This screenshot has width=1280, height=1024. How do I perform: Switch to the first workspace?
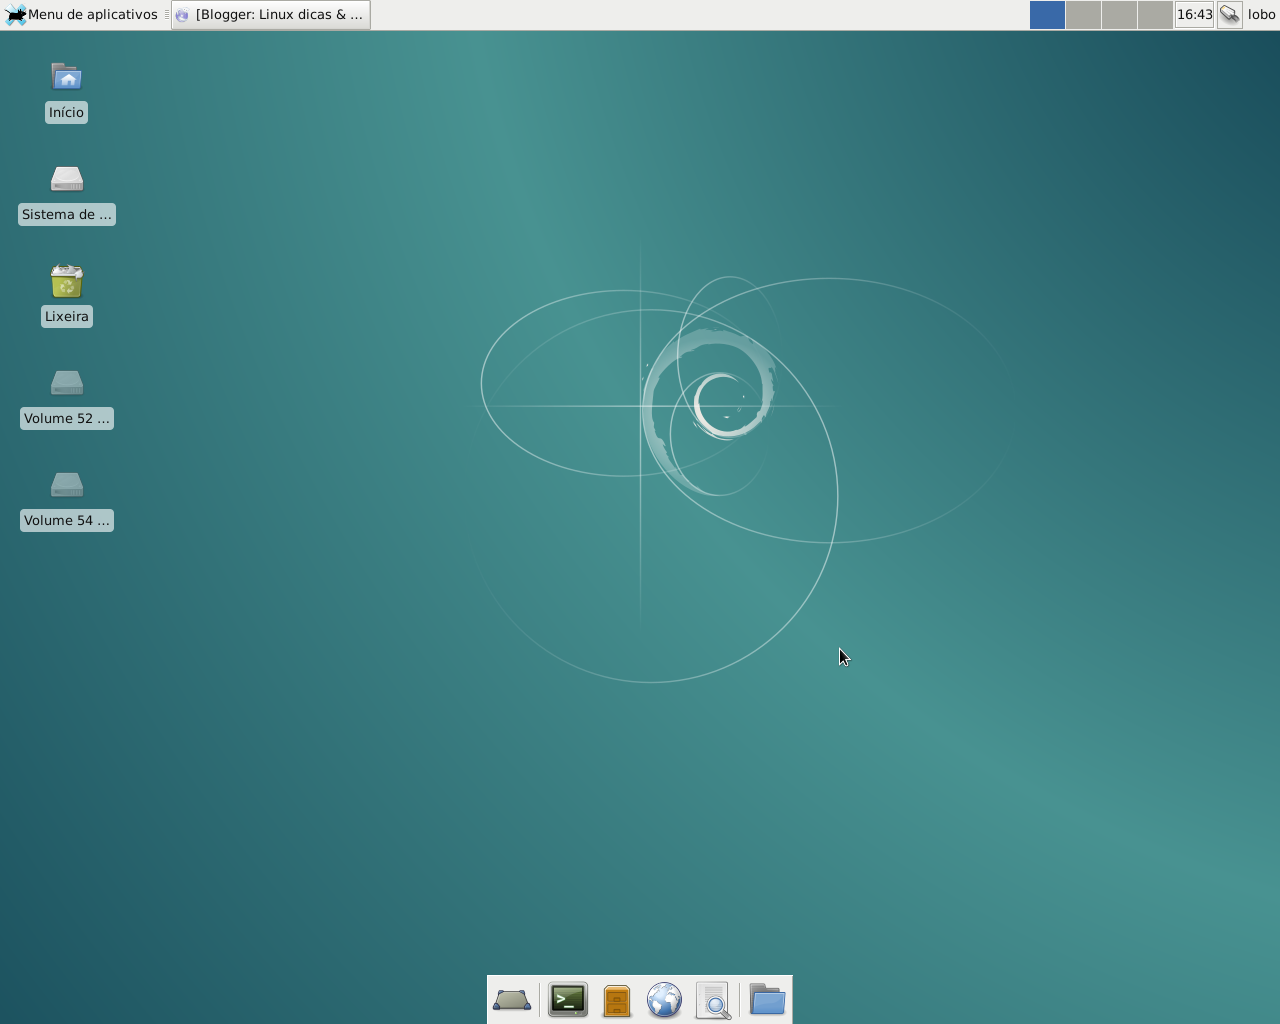point(1047,15)
